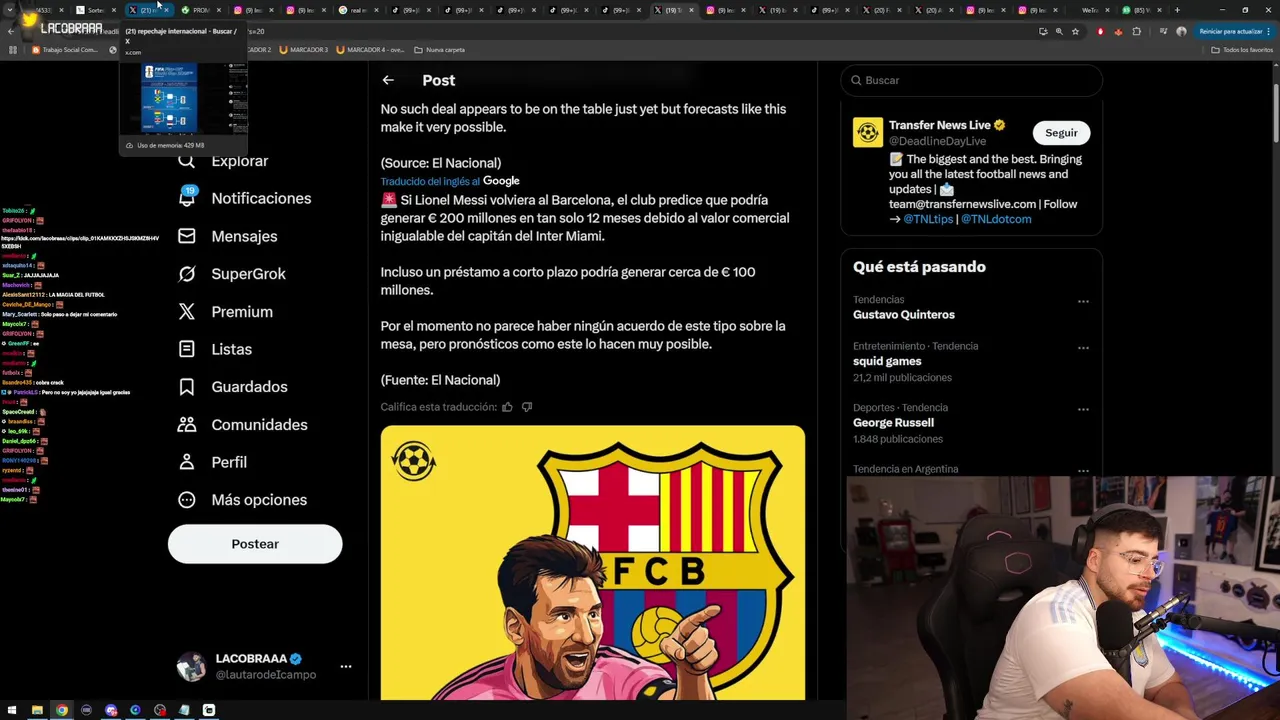
Task: Open the Gustavo Quinteros trend
Action: click(904, 314)
